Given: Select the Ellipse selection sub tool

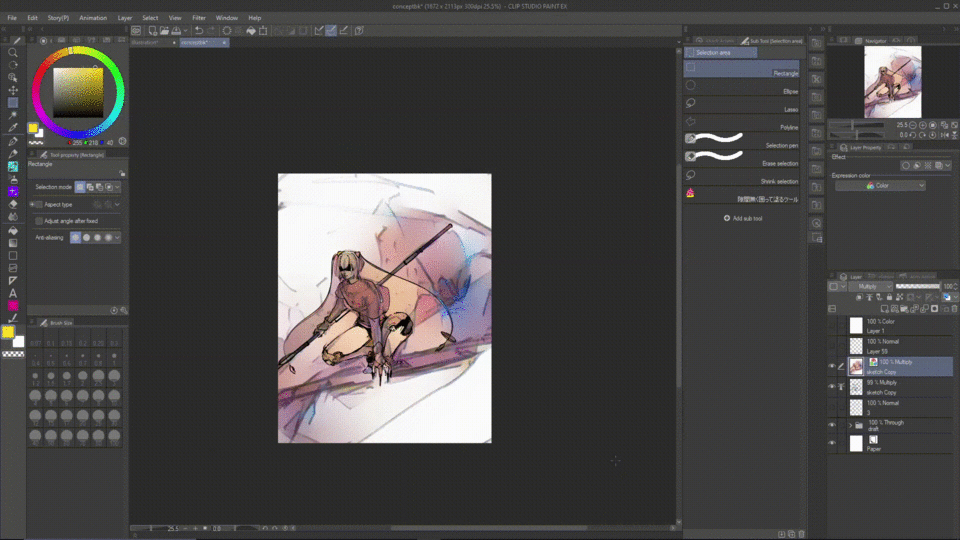Looking at the screenshot, I should pos(741,86).
